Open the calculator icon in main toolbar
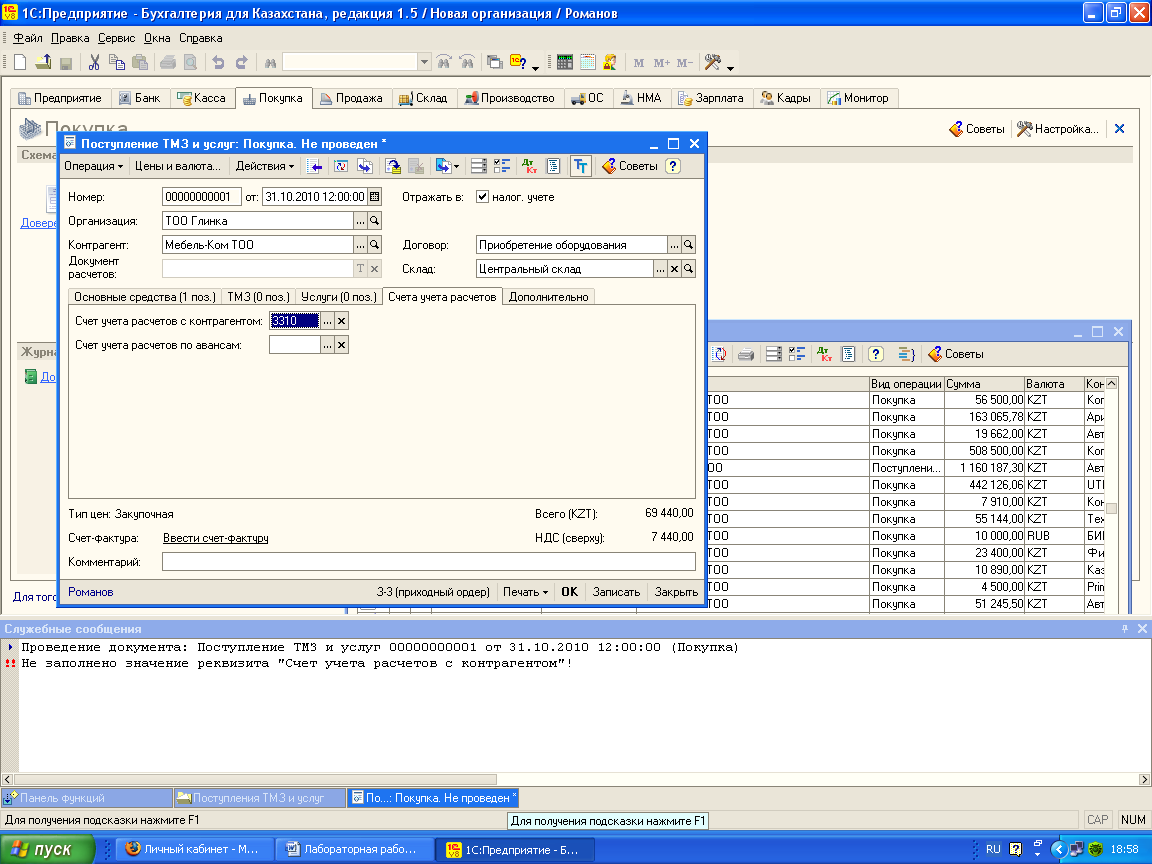 (564, 62)
